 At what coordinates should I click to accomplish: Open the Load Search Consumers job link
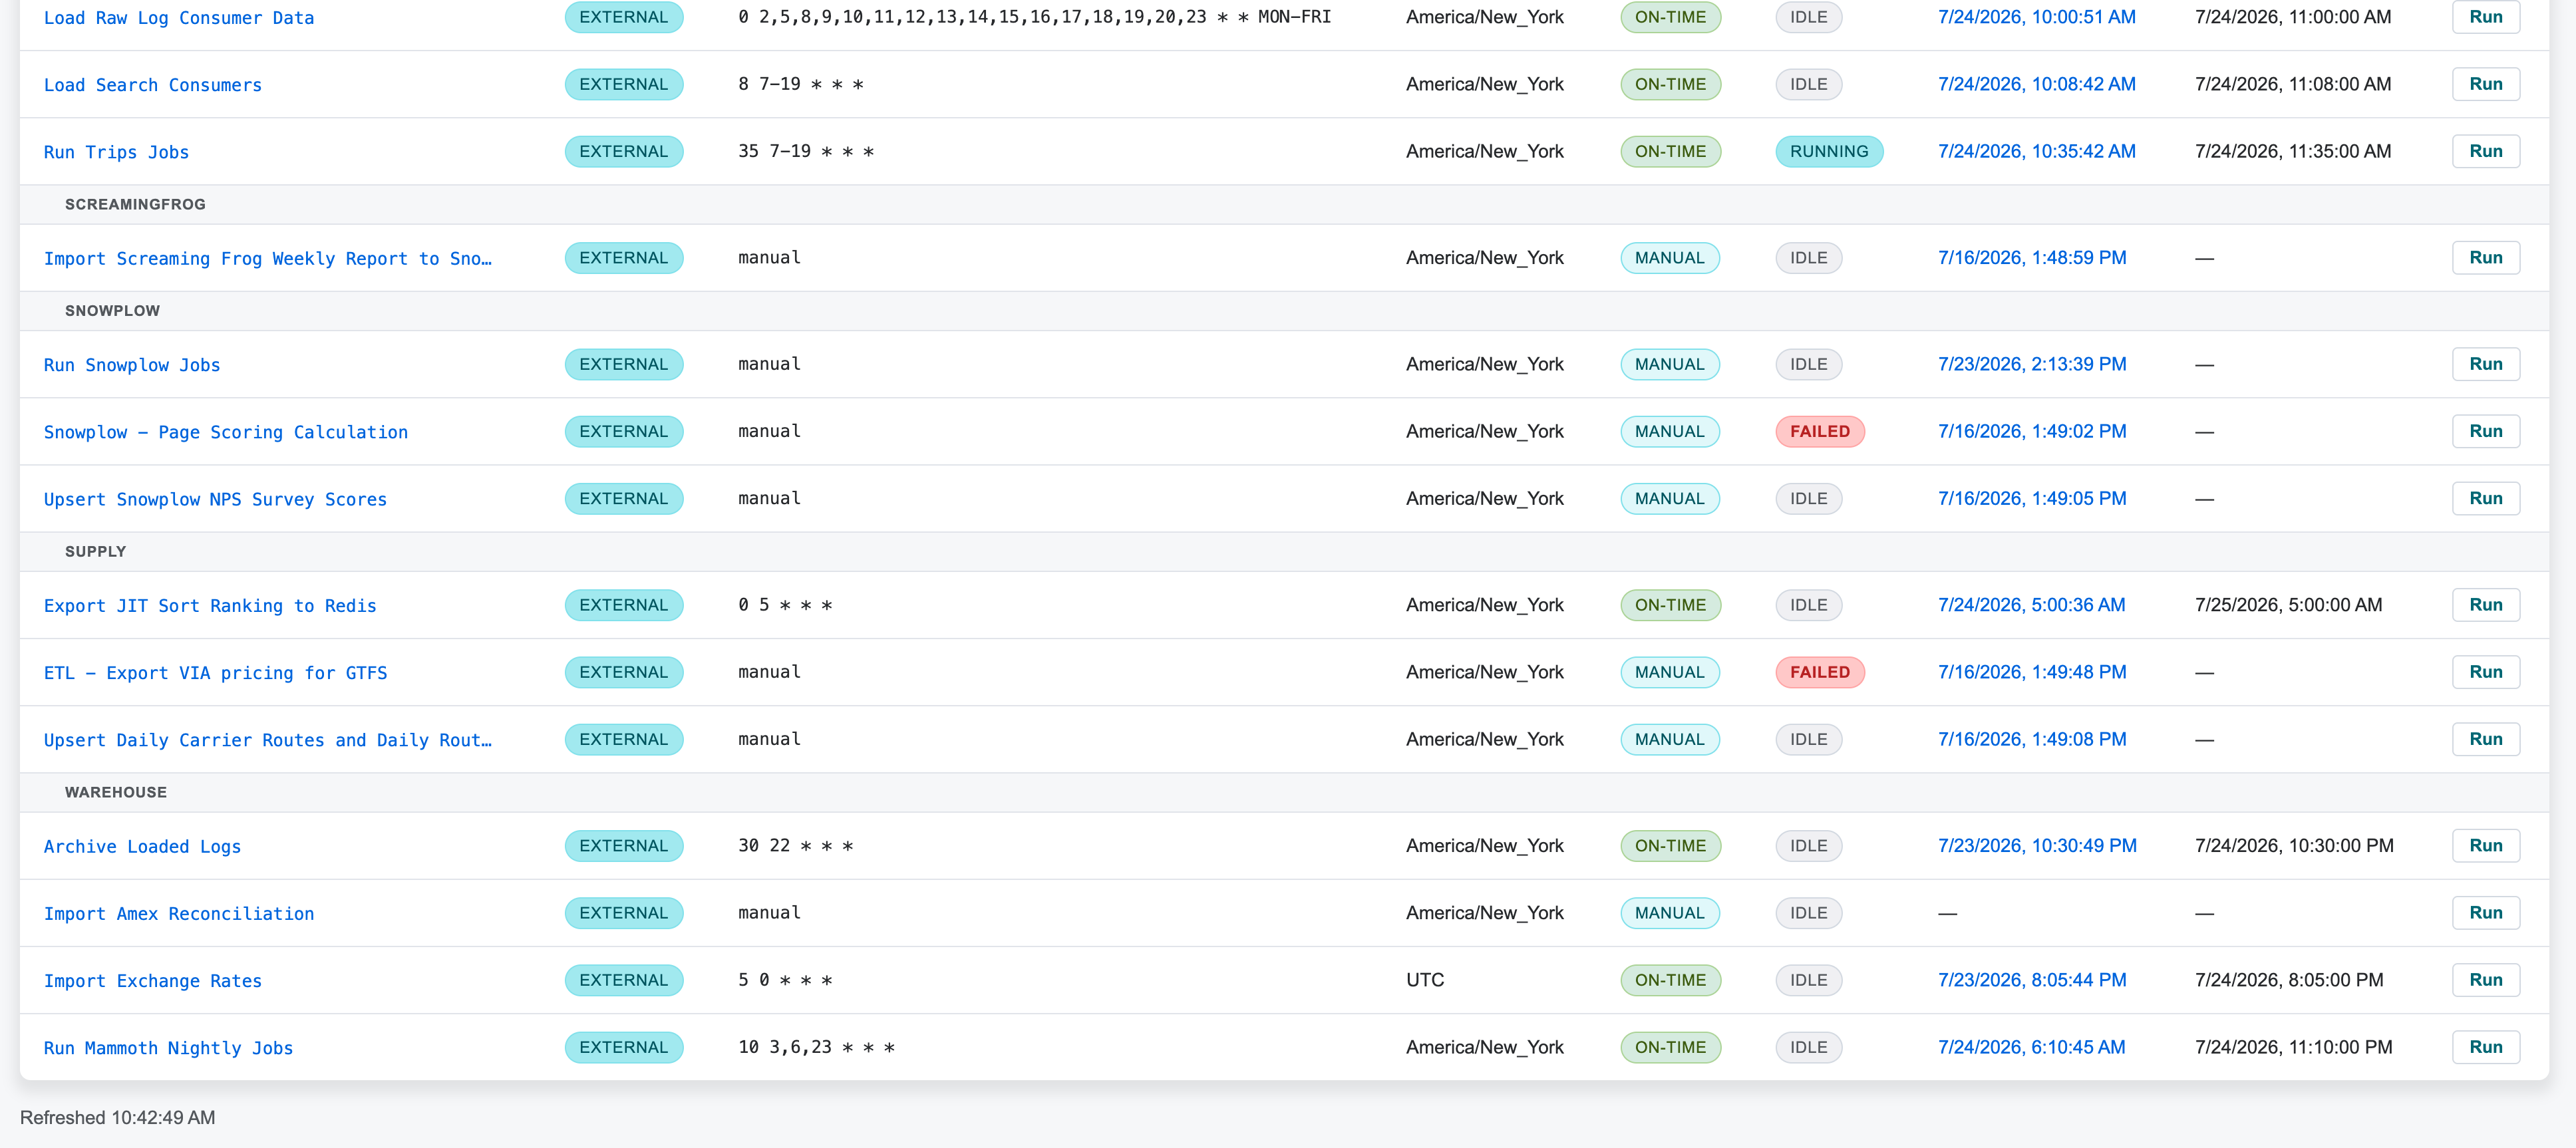coord(153,85)
